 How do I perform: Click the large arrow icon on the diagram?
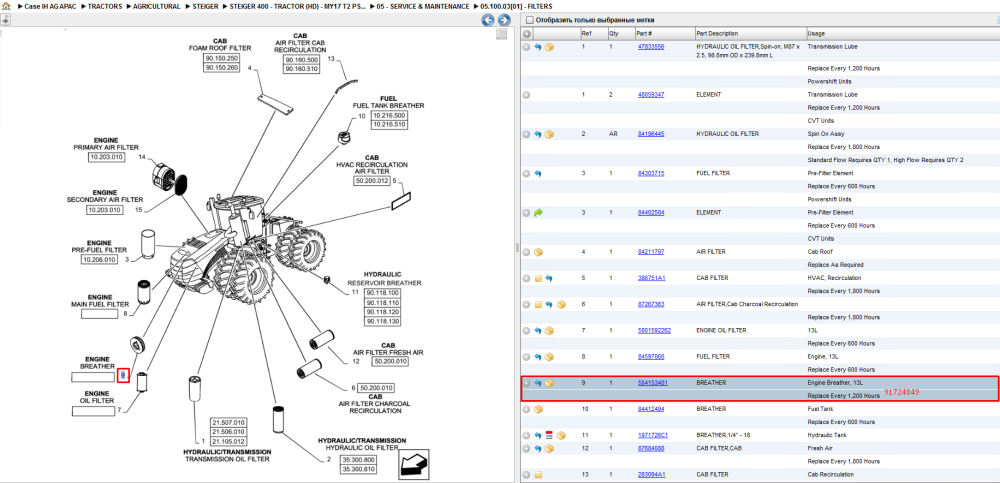pyautogui.click(x=413, y=464)
